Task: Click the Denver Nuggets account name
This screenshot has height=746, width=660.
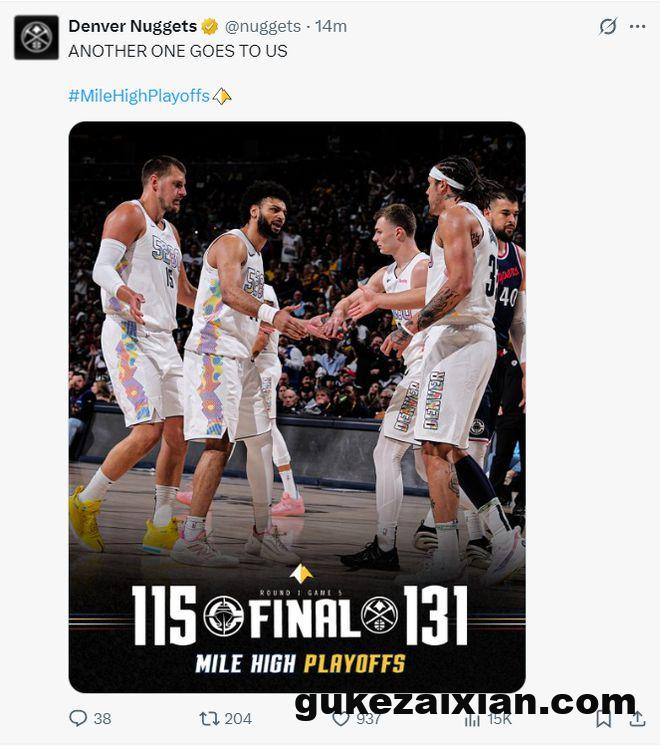Action: [x=132, y=26]
